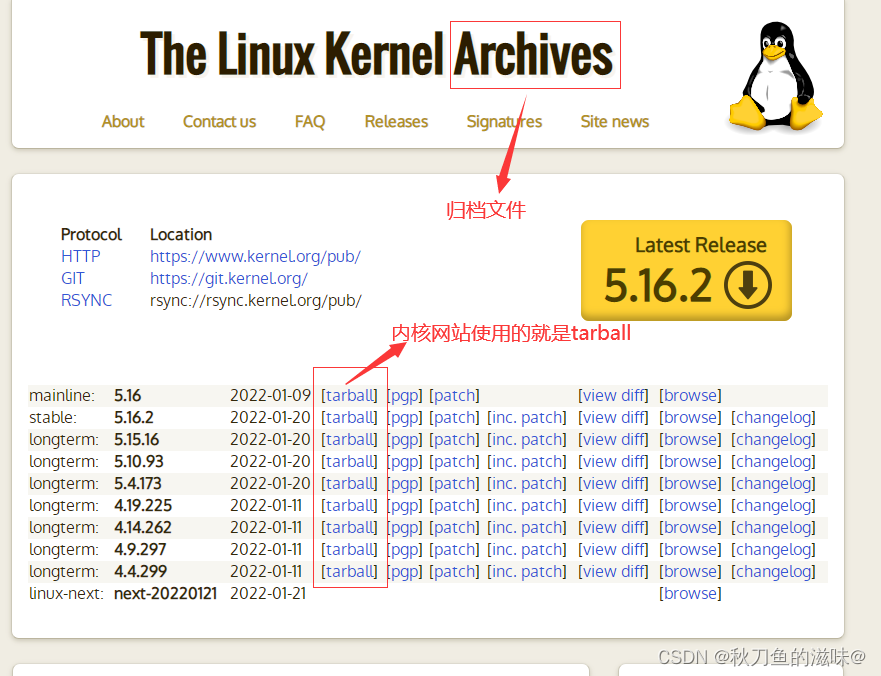Click the GIT protocol link
The width and height of the screenshot is (881, 676).
tap(72, 278)
